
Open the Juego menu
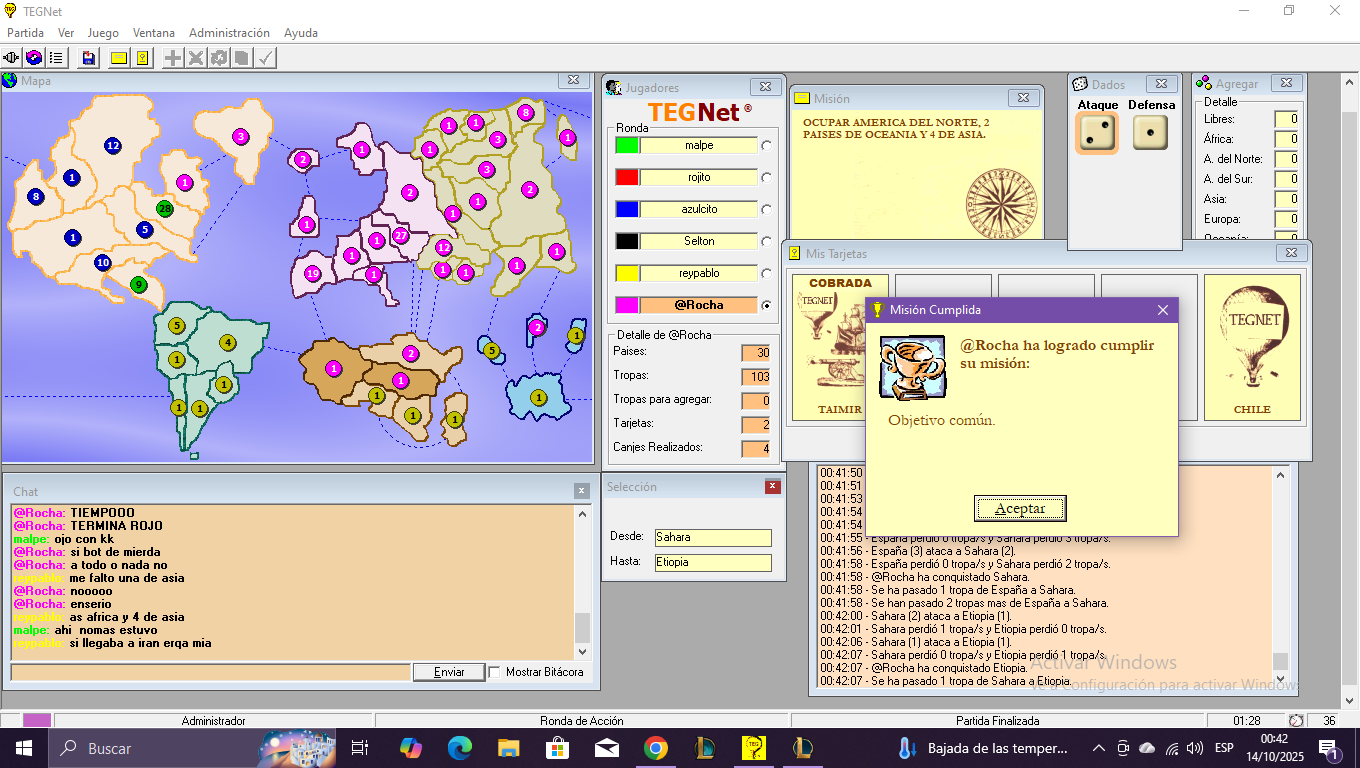click(x=103, y=33)
